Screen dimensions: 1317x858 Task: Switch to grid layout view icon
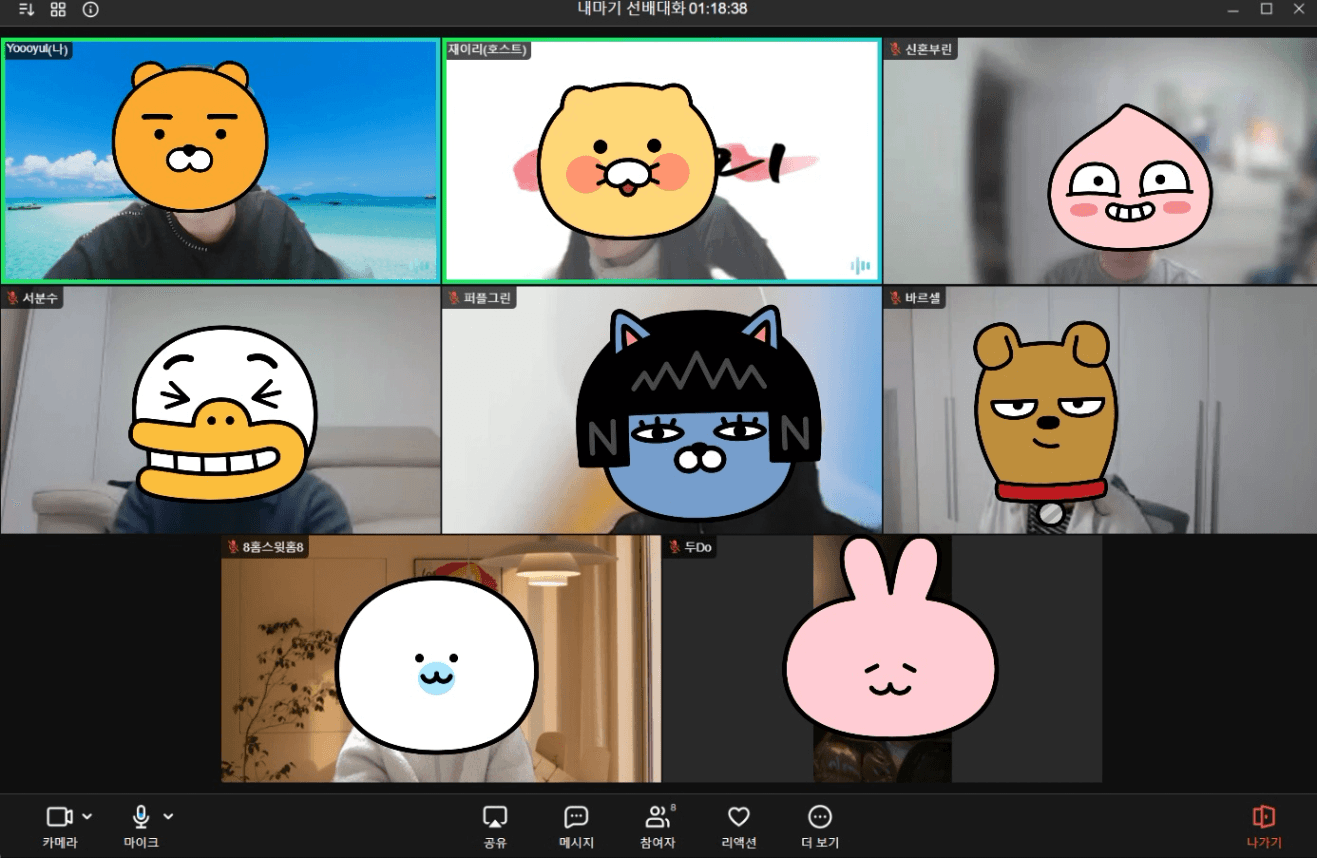pyautogui.click(x=58, y=9)
